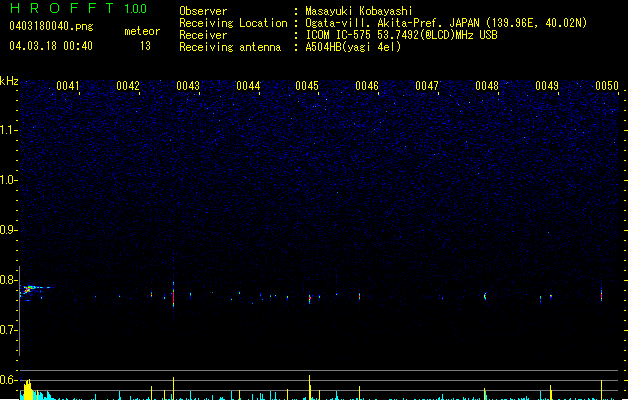Click the 'Receiving Location' field label
The height and width of the screenshot is (400, 629).
(233, 23)
